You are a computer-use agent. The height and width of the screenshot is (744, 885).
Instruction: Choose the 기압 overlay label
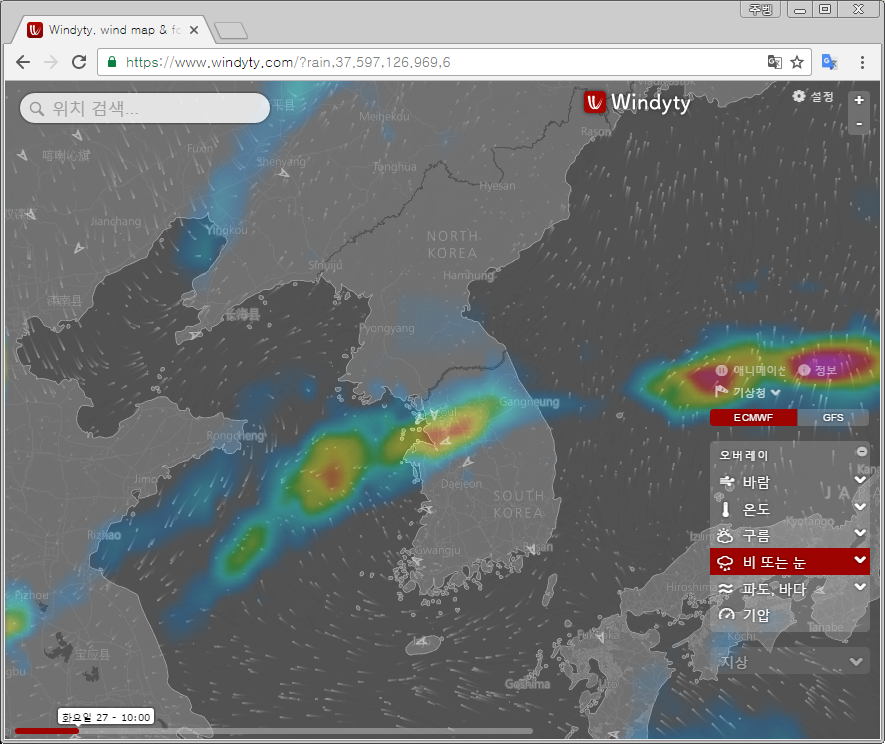(756, 615)
